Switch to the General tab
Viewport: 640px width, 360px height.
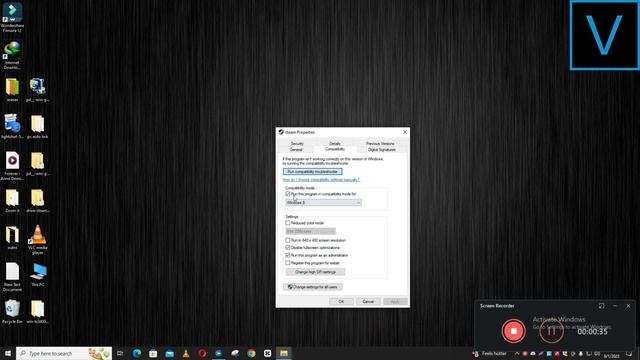(x=296, y=150)
